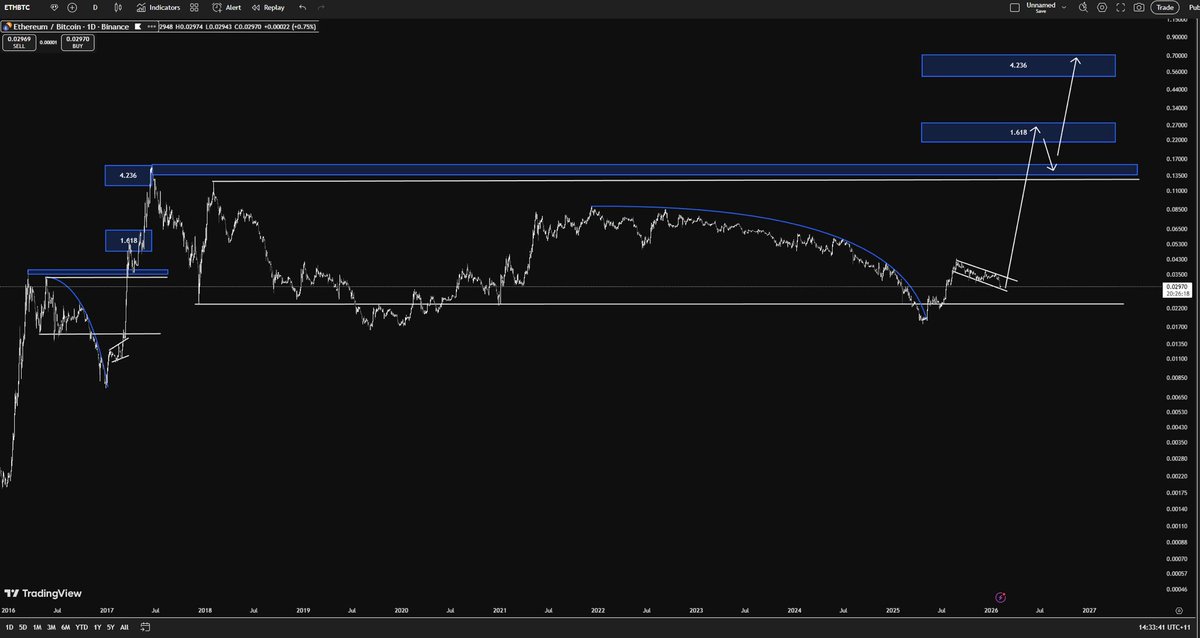Select the 6M time range
1200x638 pixels.
pyautogui.click(x=65, y=628)
